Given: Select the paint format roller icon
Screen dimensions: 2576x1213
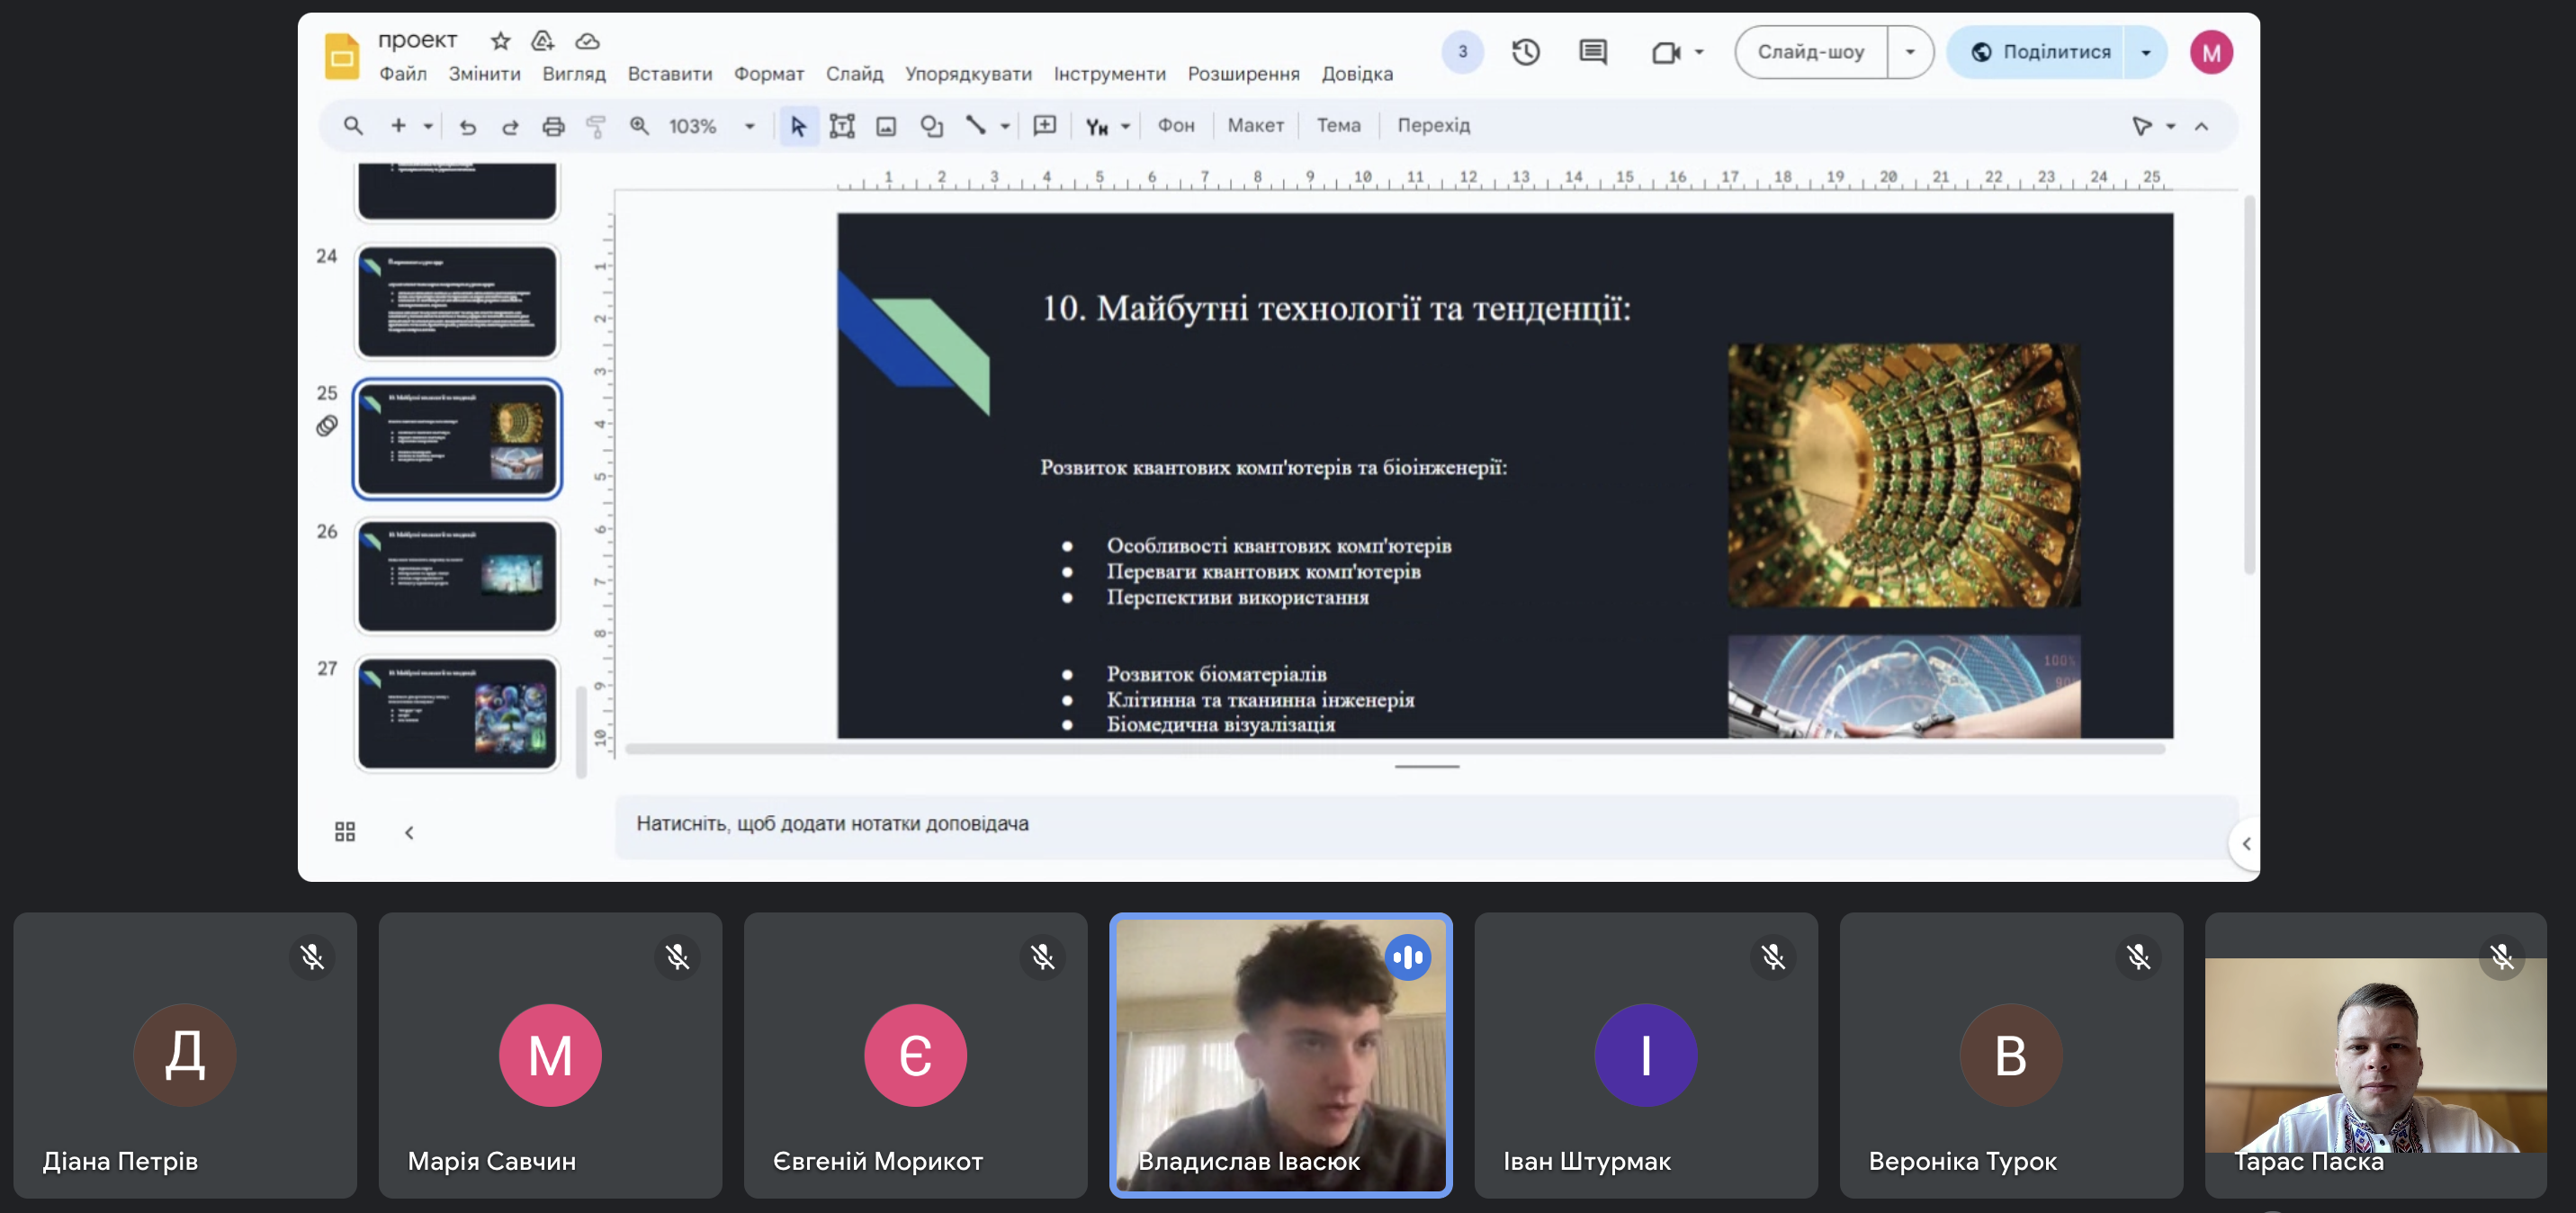Looking at the screenshot, I should (596, 126).
